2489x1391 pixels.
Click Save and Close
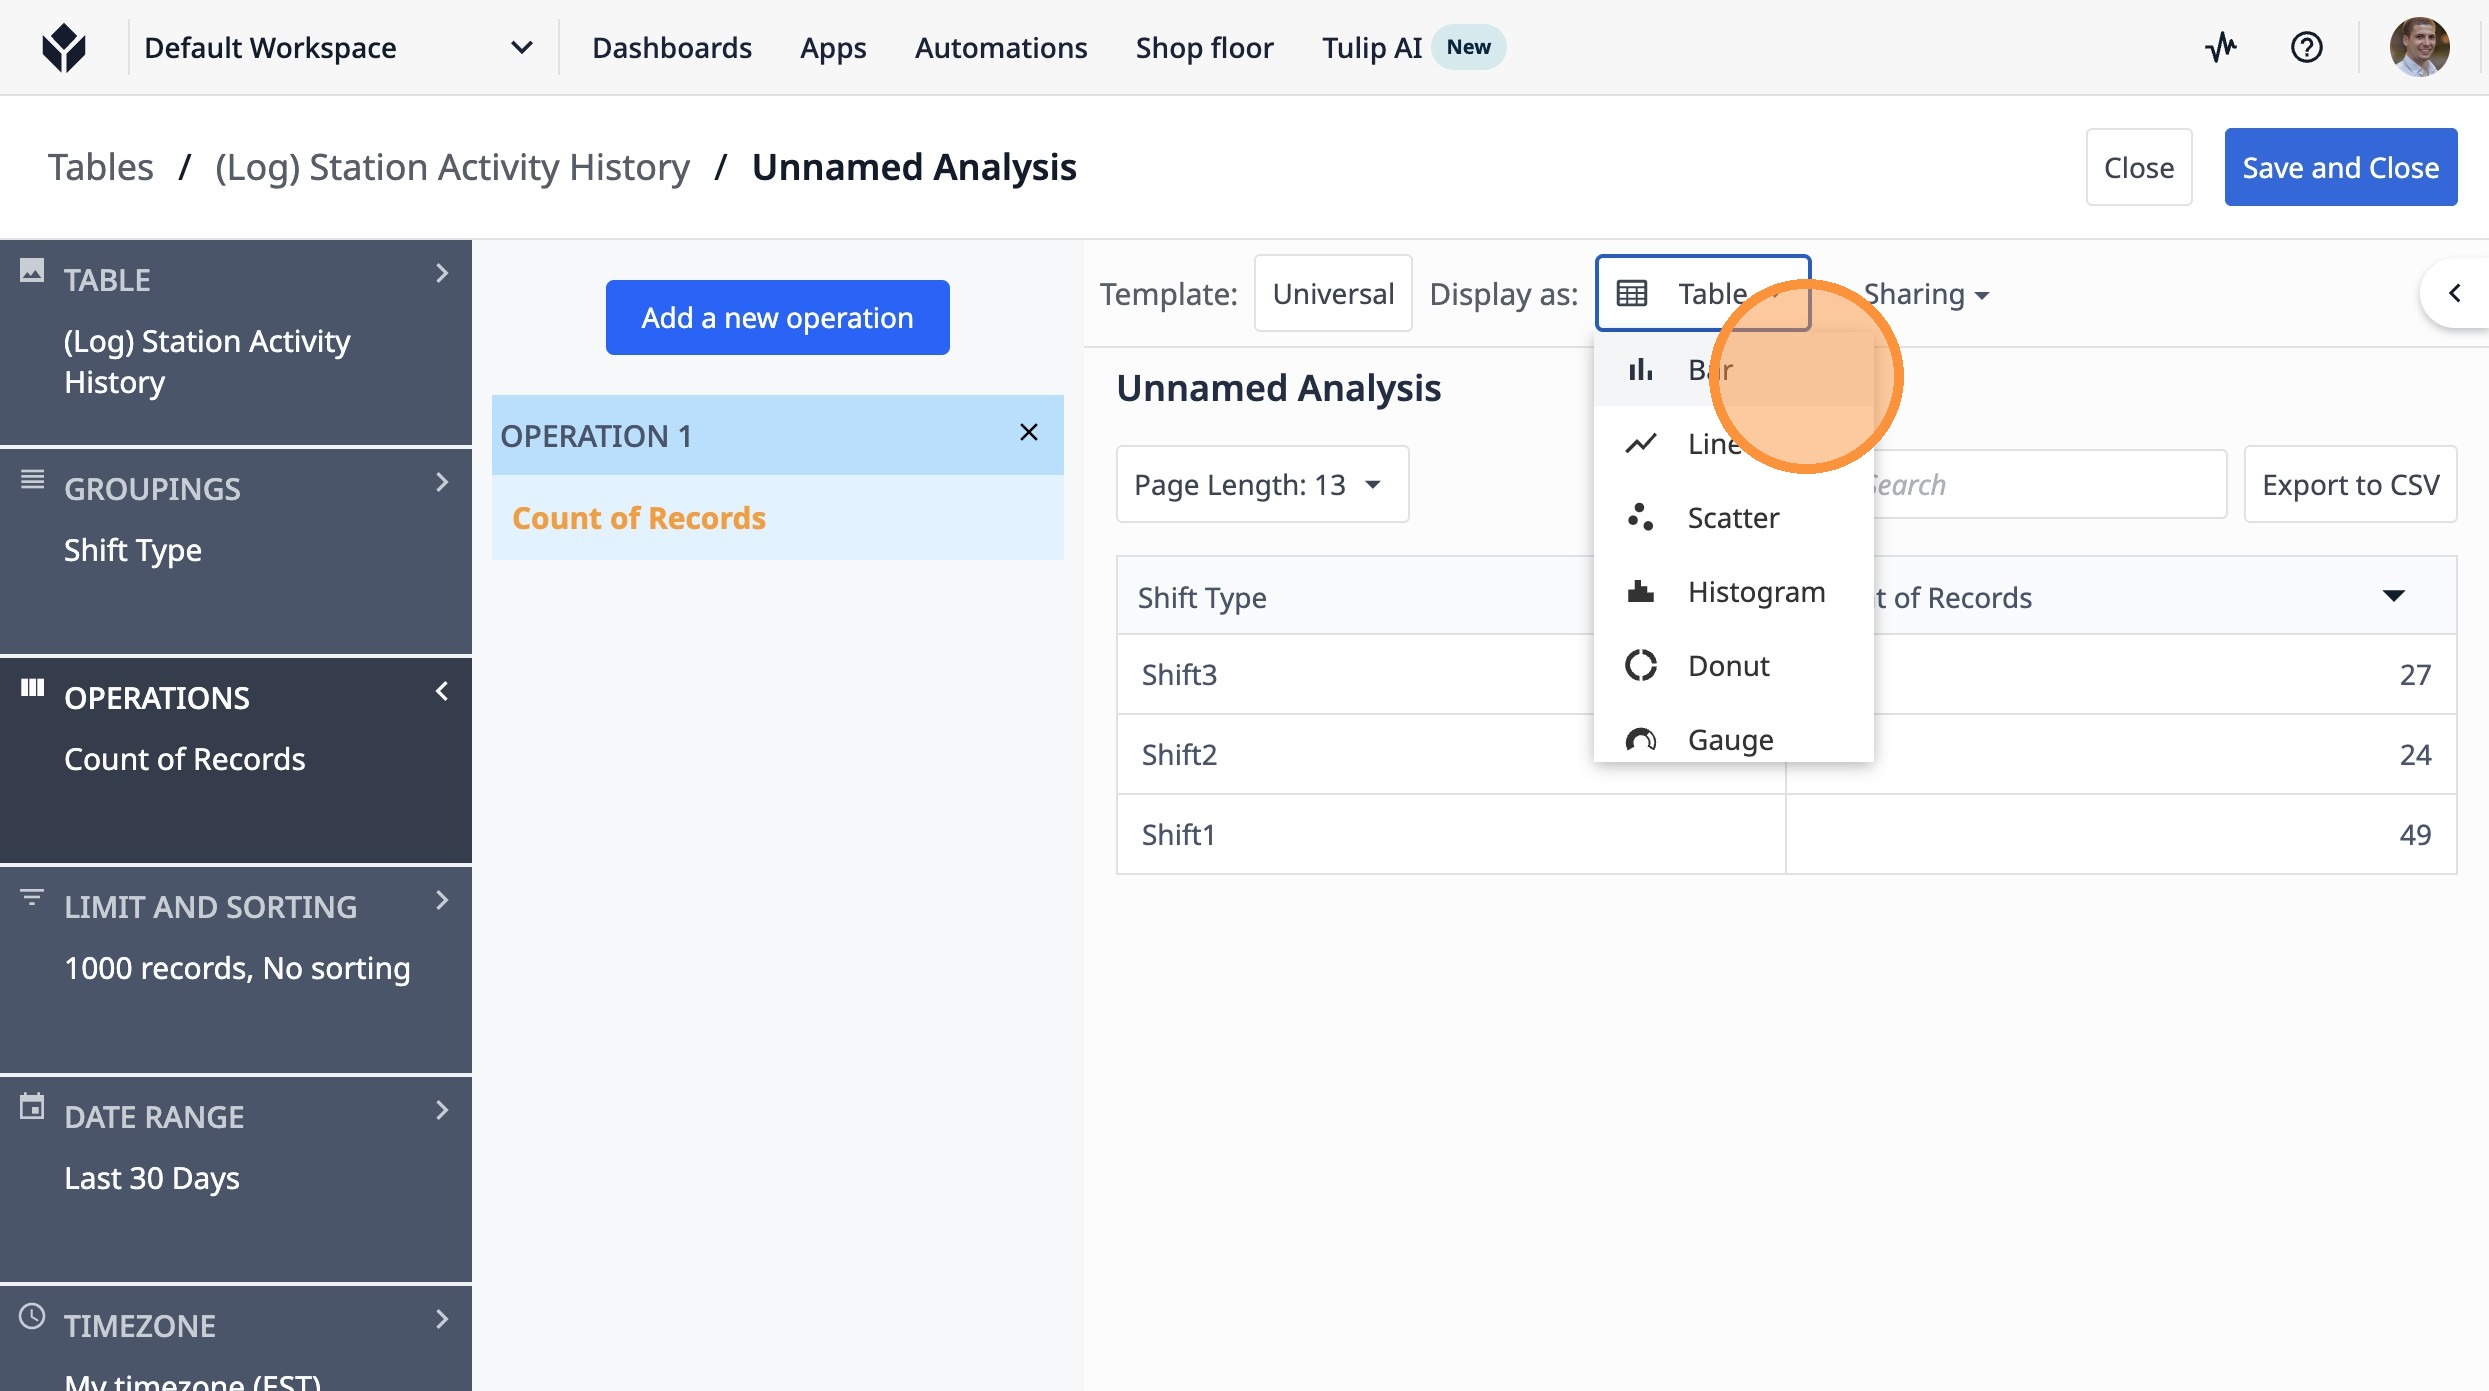tap(2340, 168)
